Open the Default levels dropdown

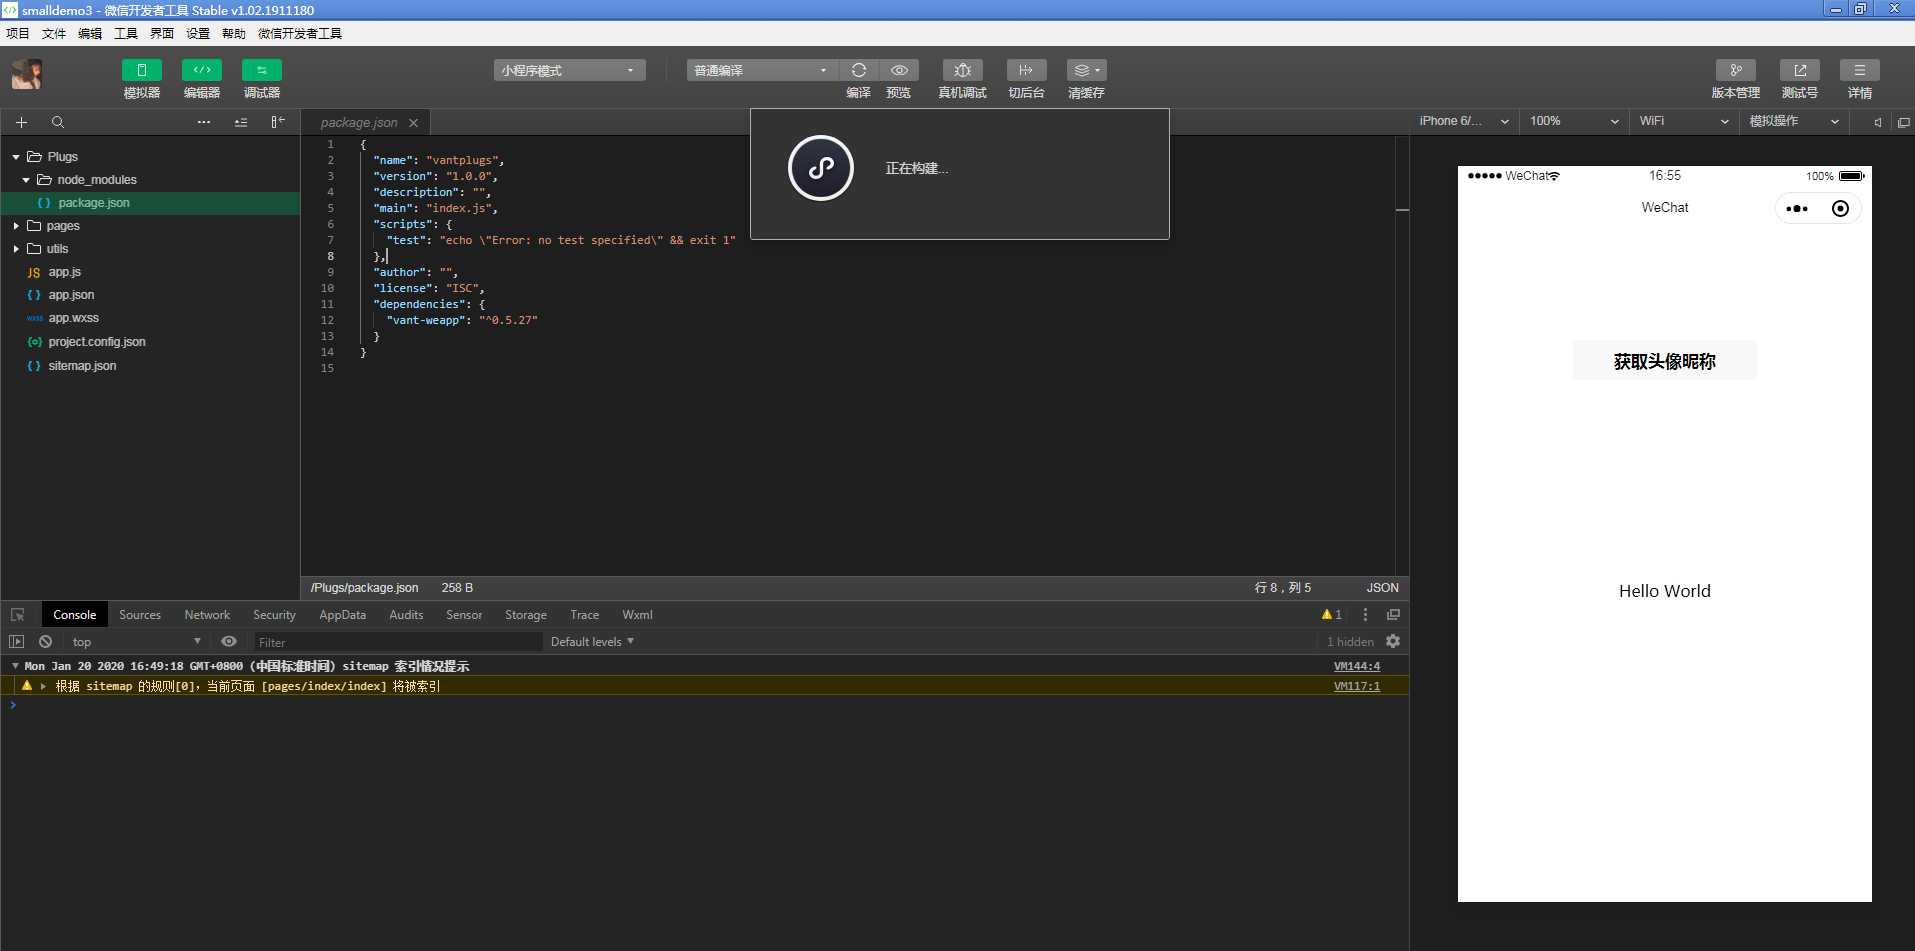pos(592,642)
